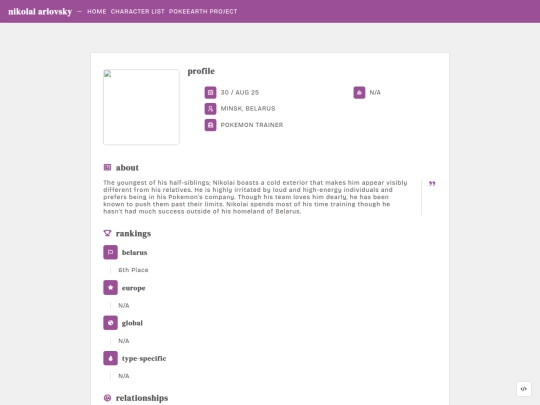The image size is (540, 405).
Task: Click the N/A value under global
Action: point(124,341)
